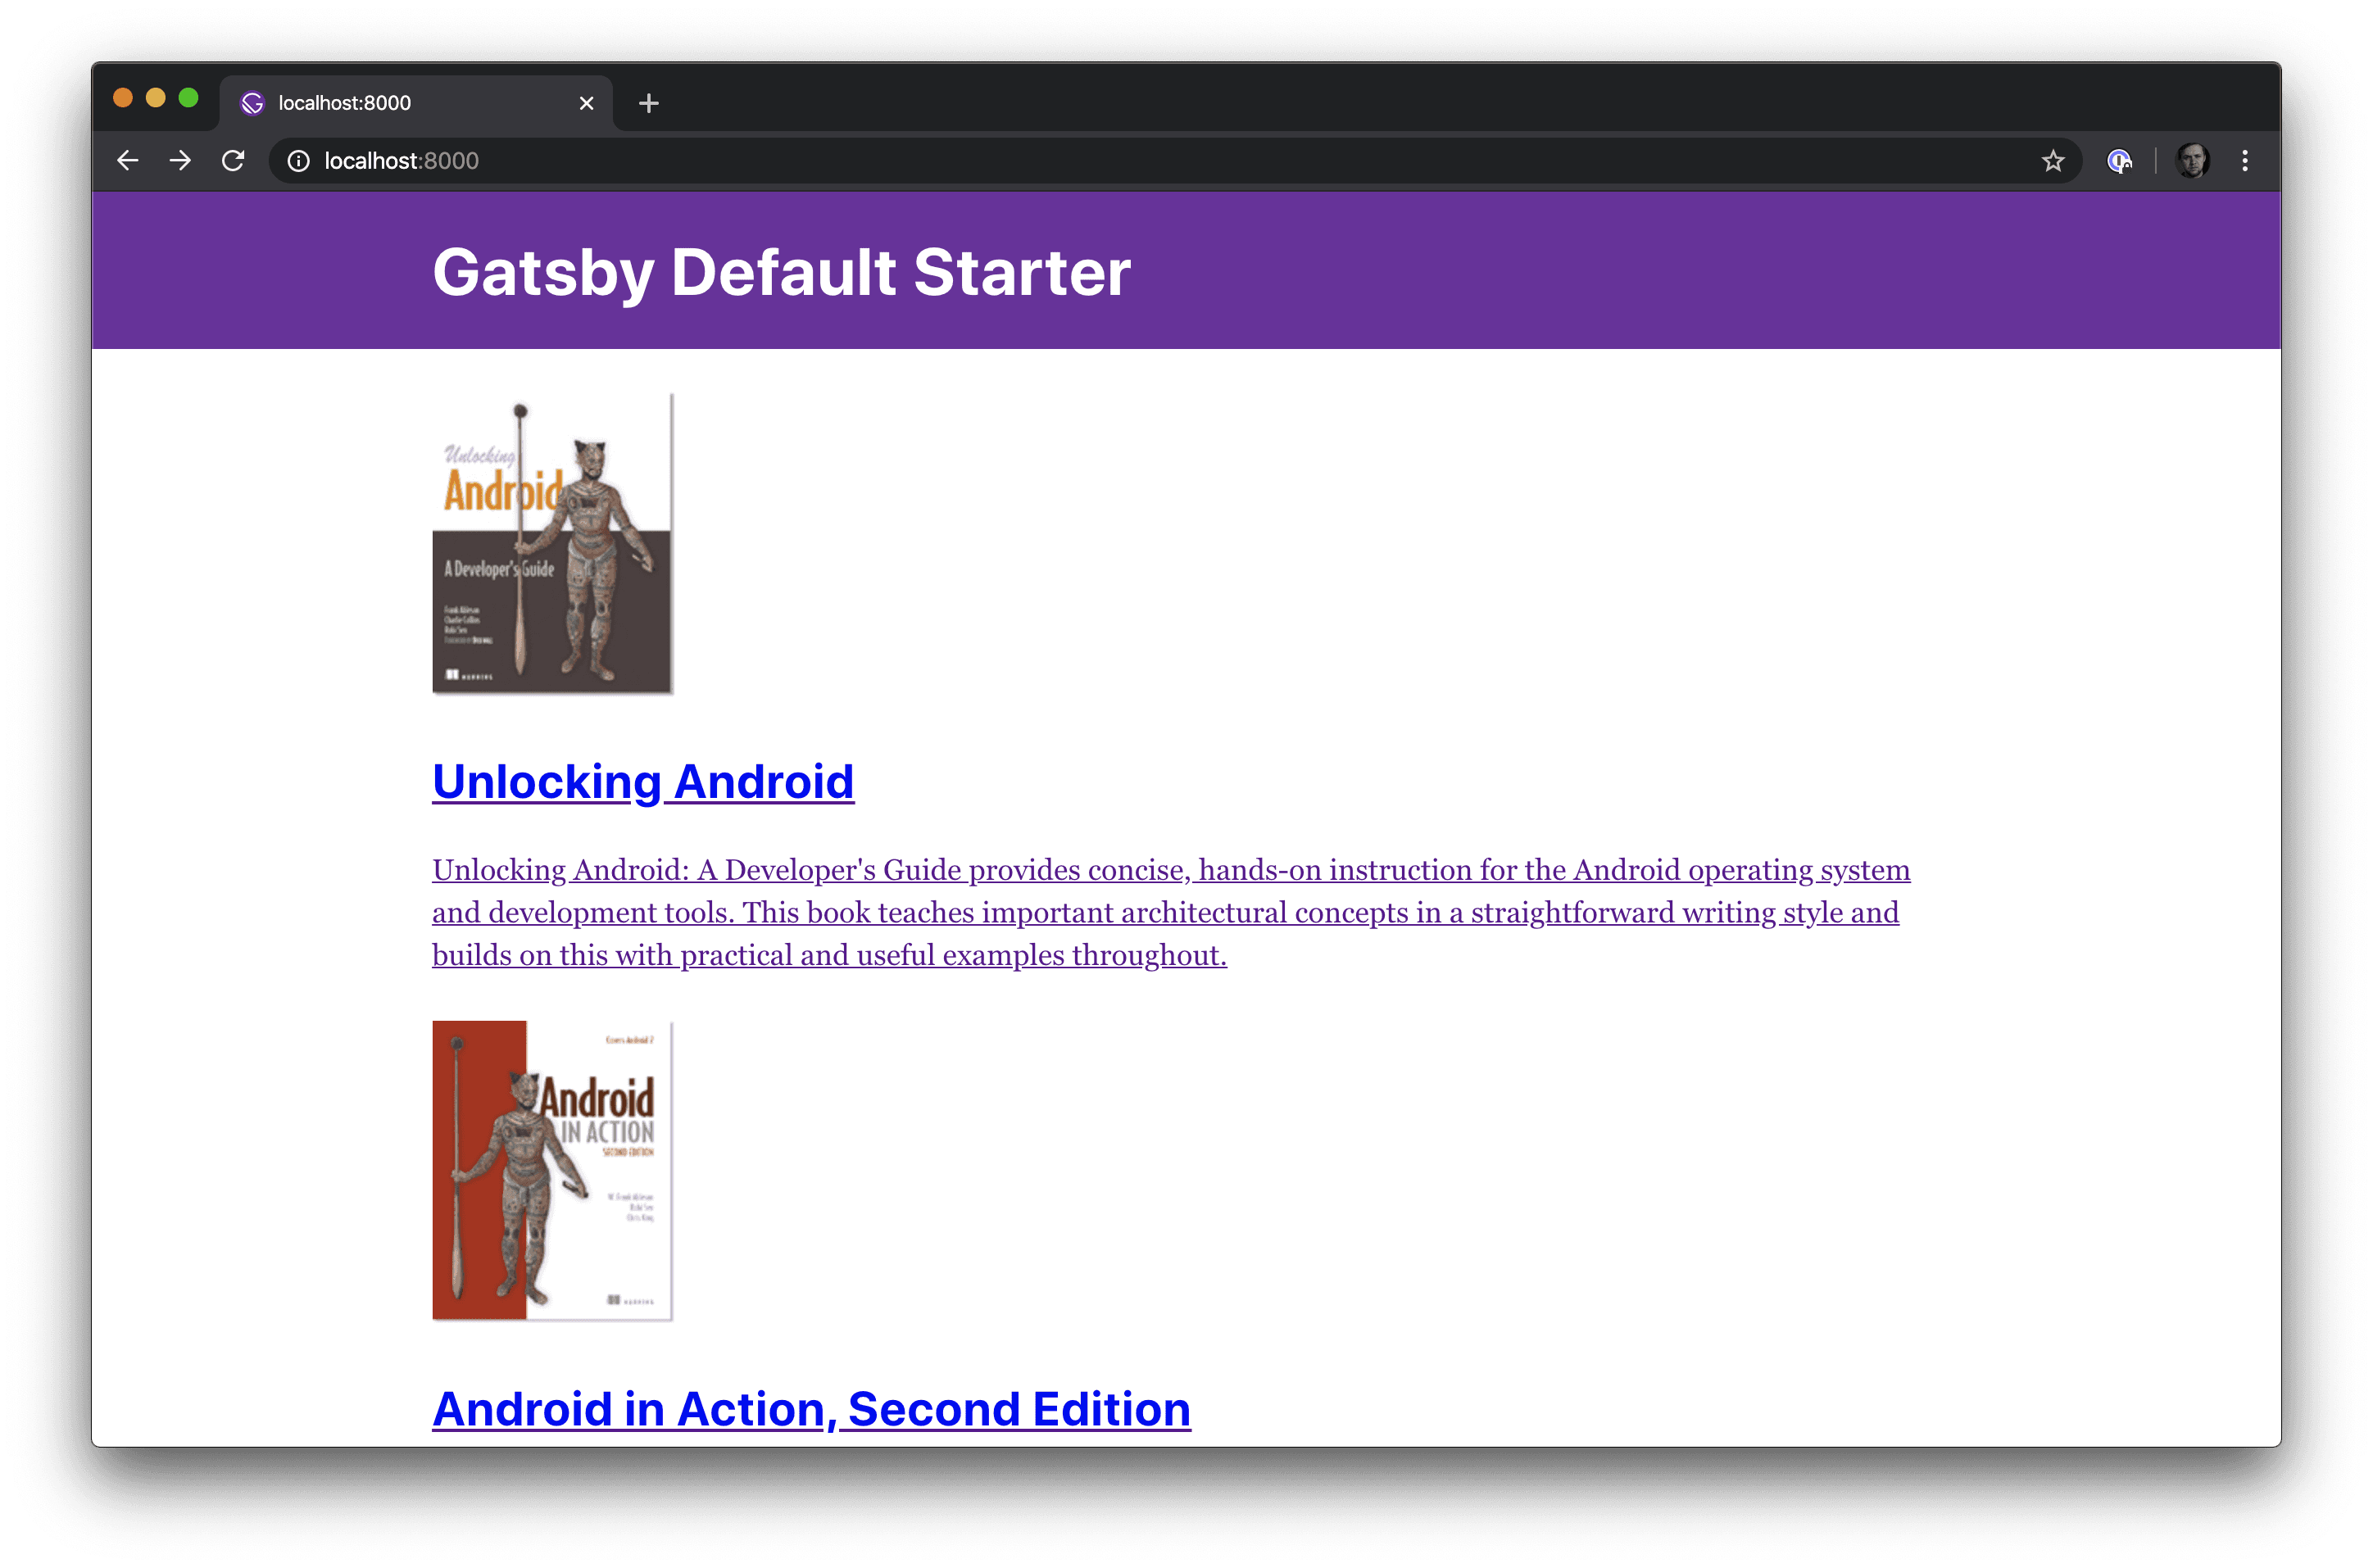Viewport: 2373px width, 1568px height.
Task: Reload the current page
Action: [233, 161]
